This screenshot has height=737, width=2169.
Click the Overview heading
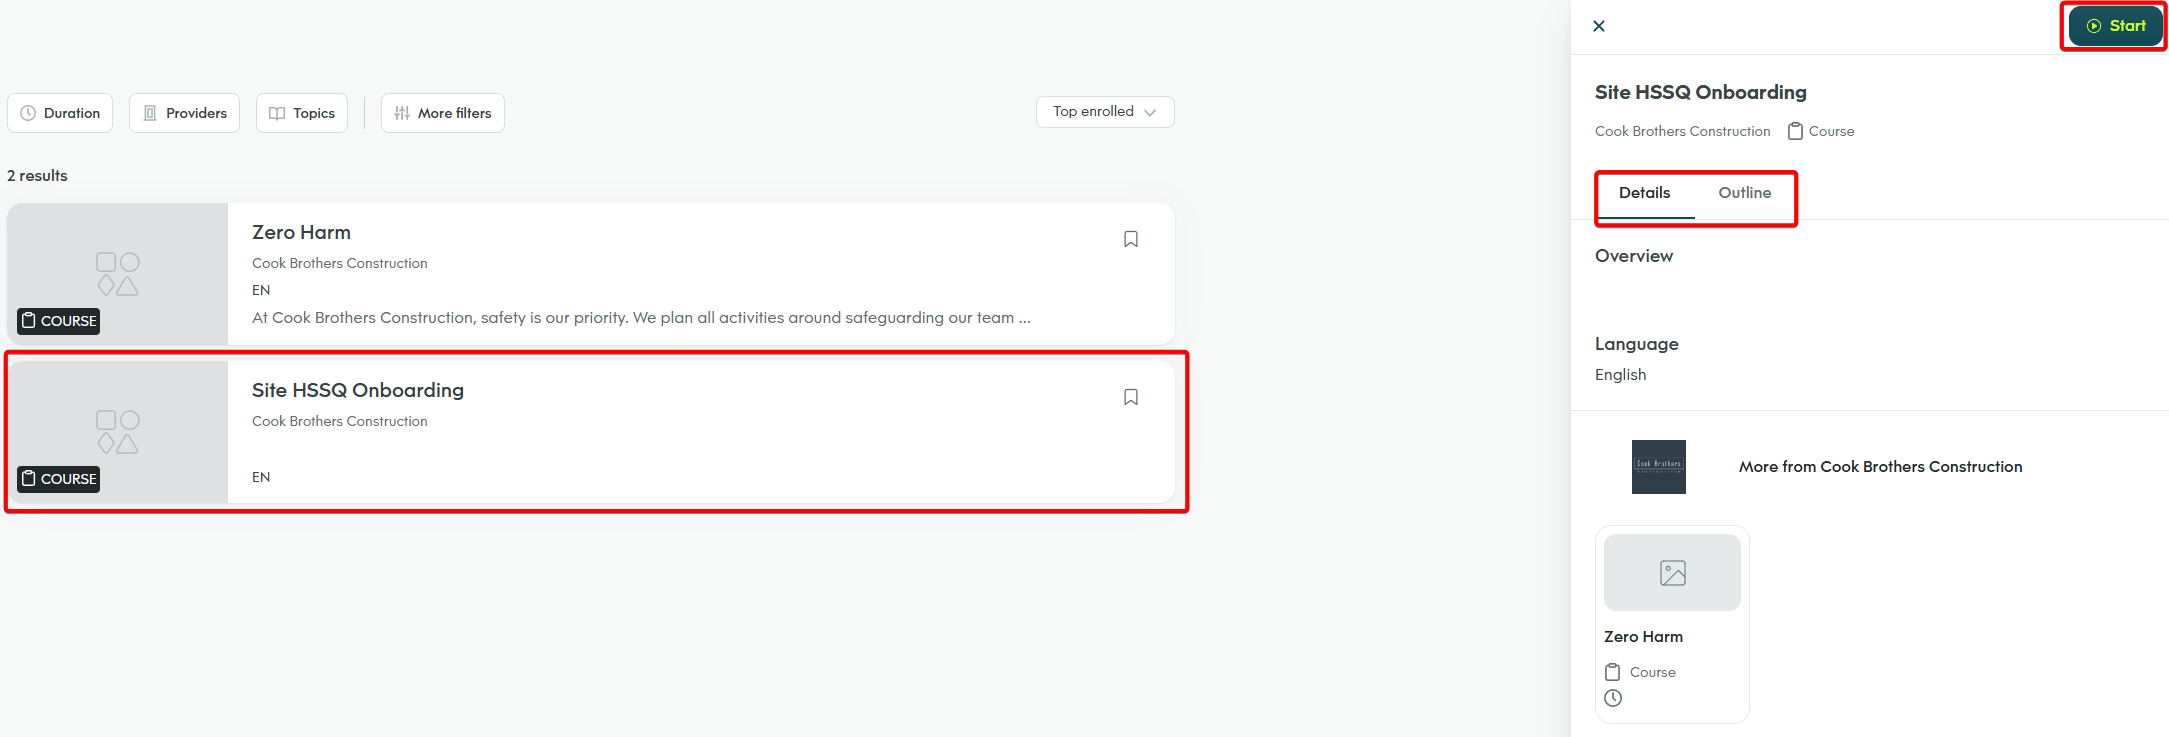pos(1633,256)
